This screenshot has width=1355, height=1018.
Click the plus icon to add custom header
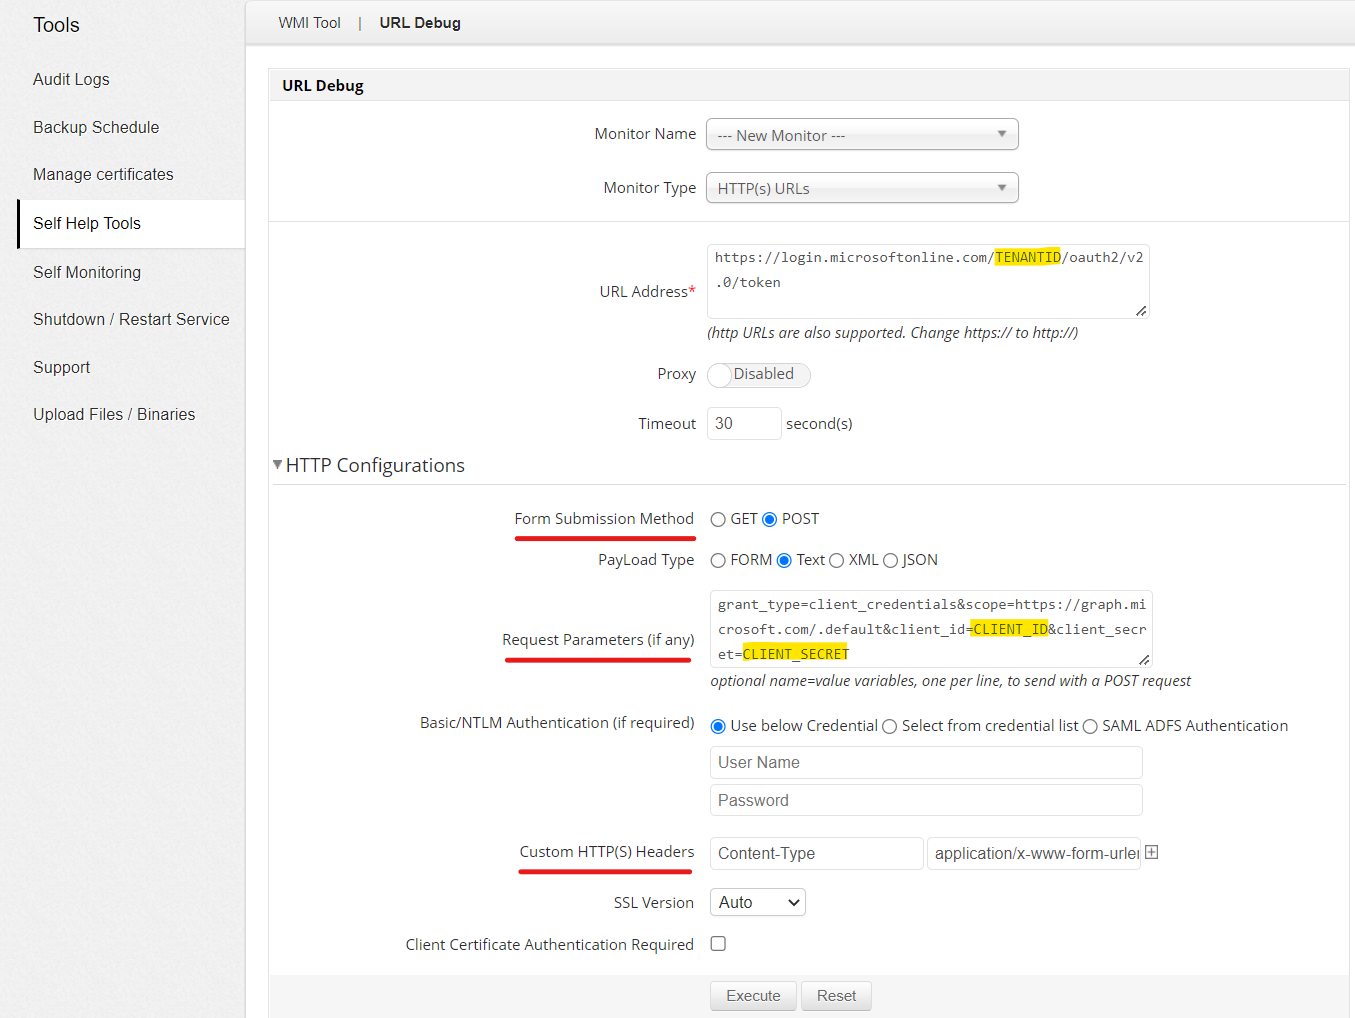(1151, 853)
